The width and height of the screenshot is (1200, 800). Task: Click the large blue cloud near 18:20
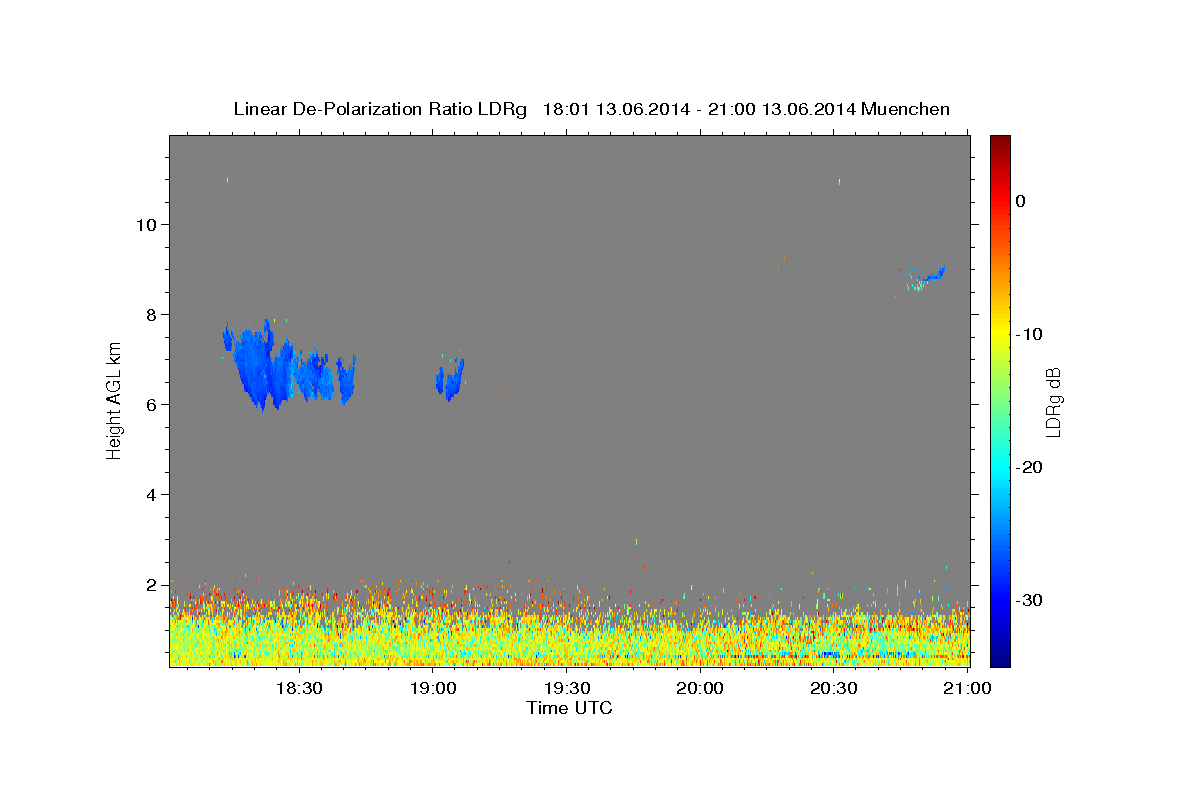click(265, 365)
